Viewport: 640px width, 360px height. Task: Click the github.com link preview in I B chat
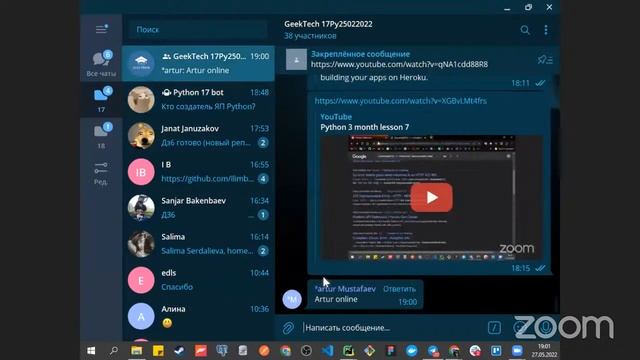[207, 178]
